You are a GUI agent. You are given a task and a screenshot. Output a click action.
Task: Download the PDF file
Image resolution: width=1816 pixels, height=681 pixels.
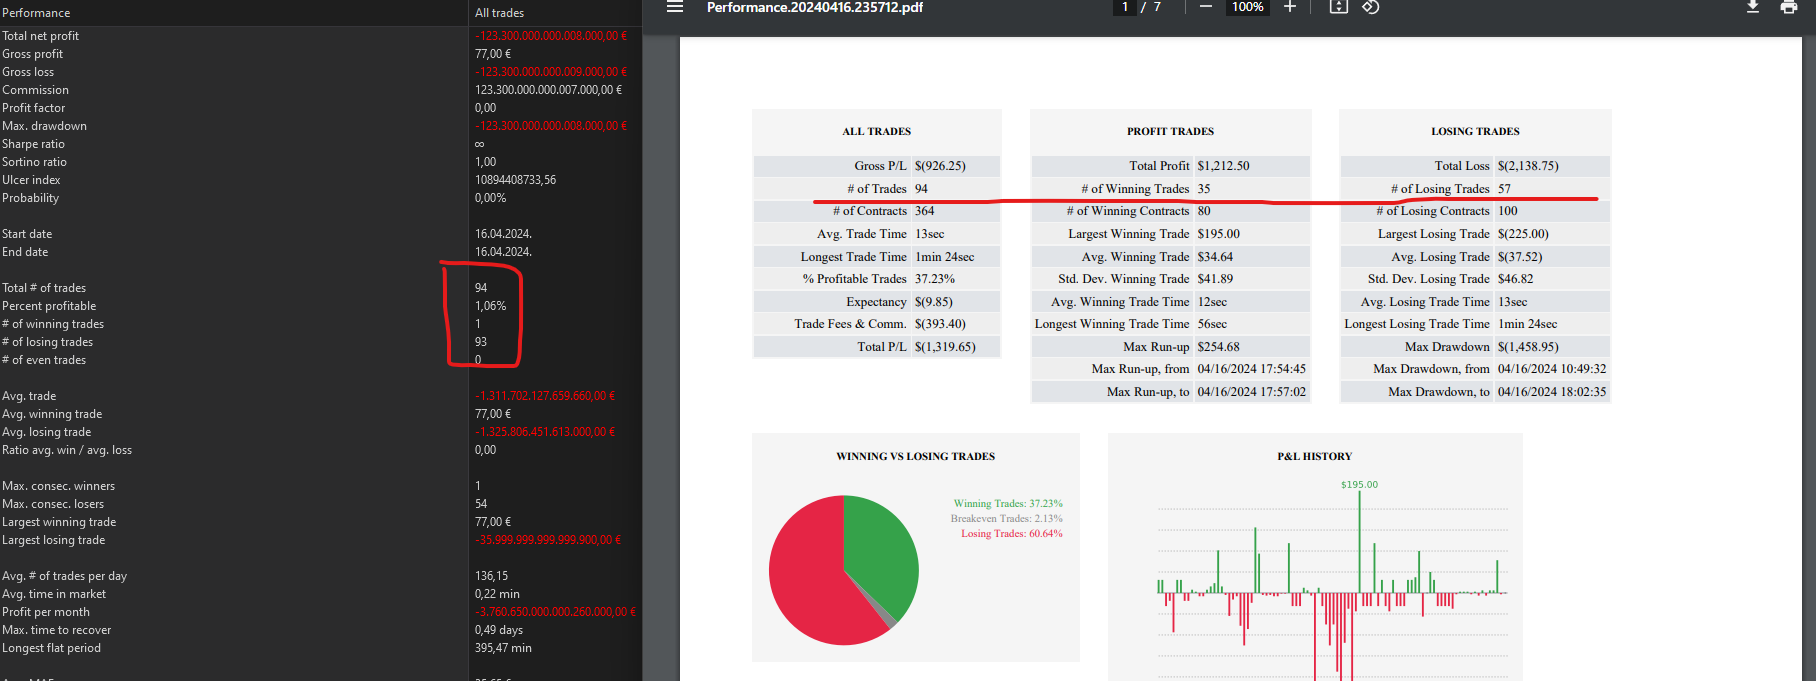(x=1753, y=7)
